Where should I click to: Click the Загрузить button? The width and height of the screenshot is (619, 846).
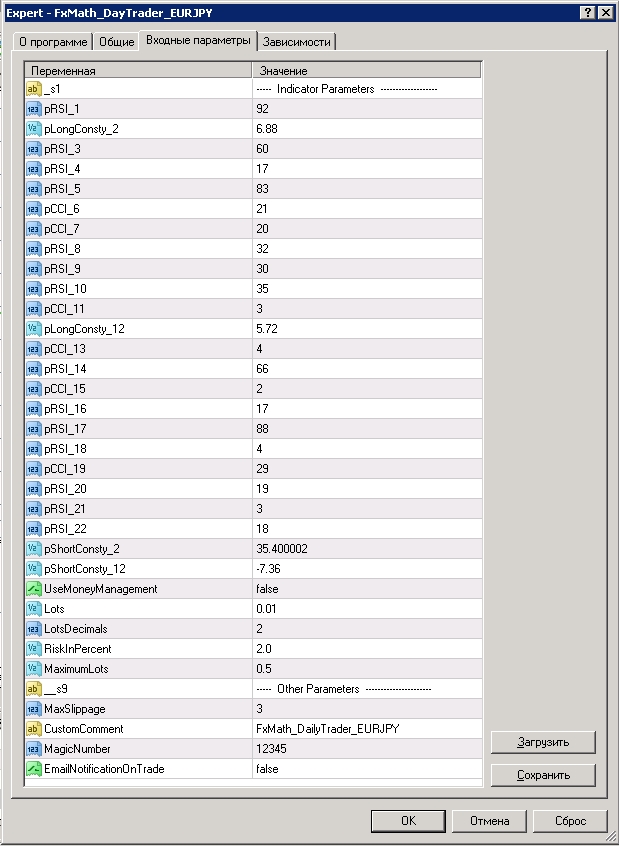pos(543,742)
